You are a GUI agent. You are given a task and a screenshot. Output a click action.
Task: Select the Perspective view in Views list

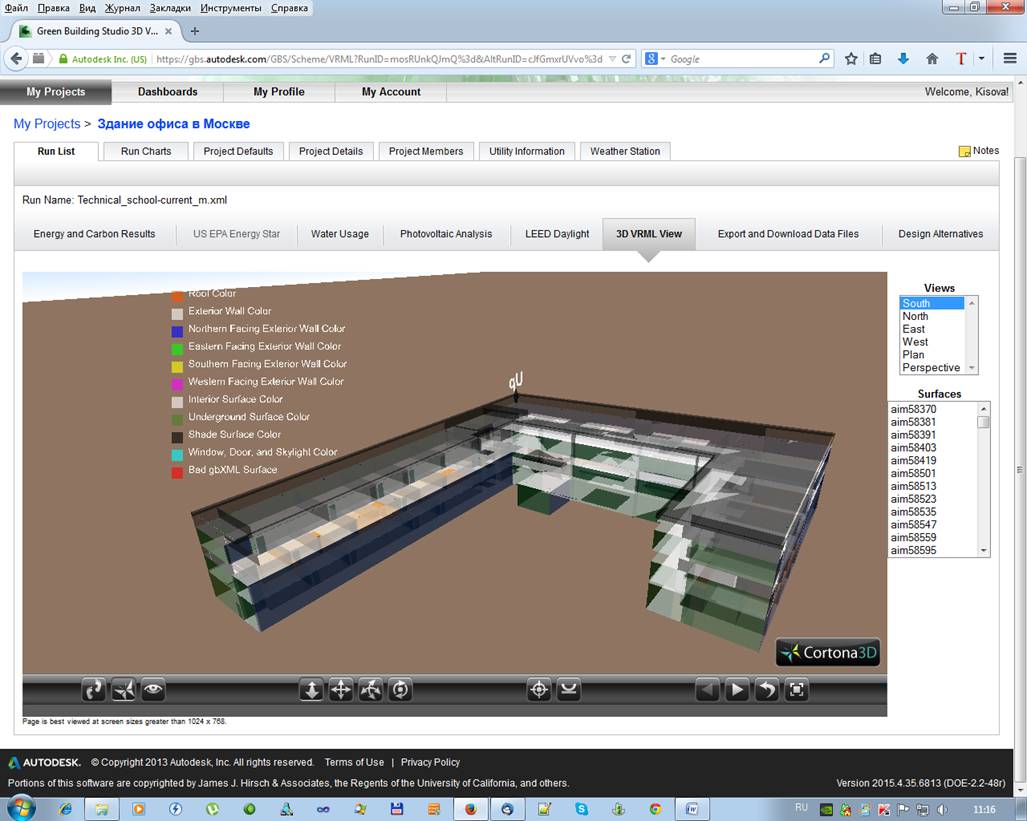[x=931, y=368]
